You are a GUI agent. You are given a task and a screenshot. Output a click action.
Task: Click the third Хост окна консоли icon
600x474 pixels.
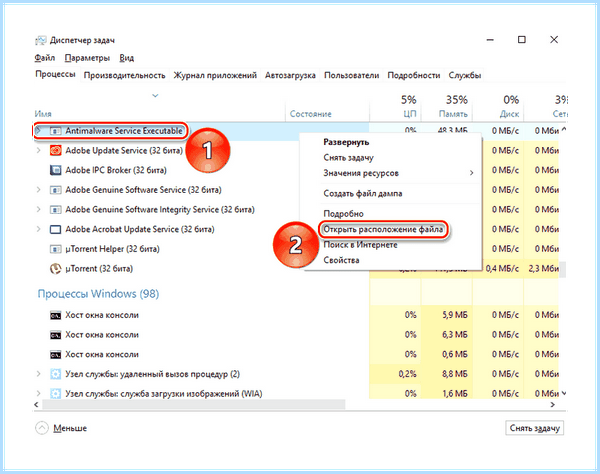[55, 355]
